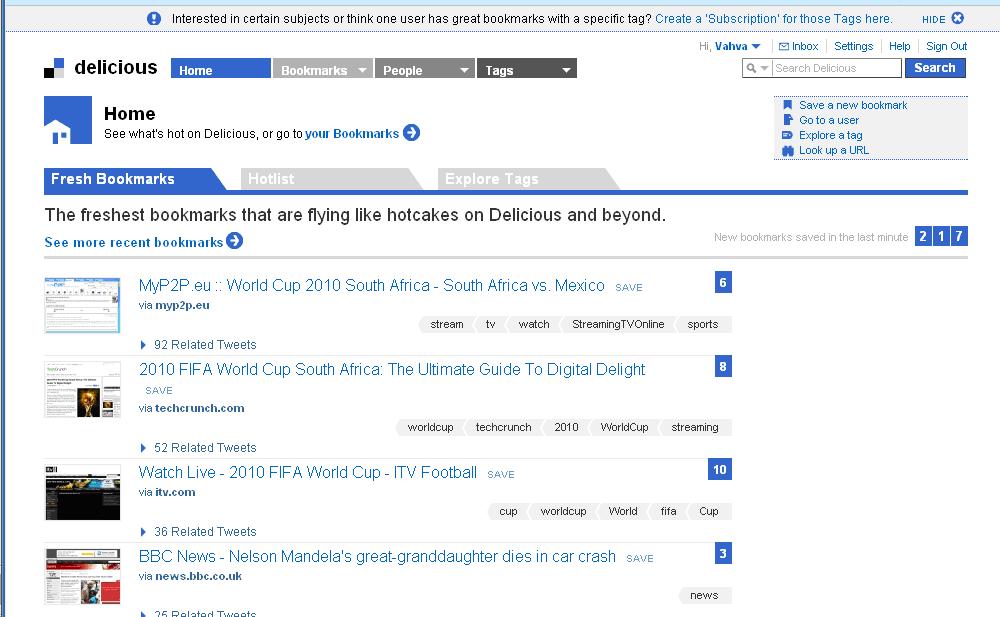Open the People menu dropdown
The width and height of the screenshot is (1000, 617).
464,70
